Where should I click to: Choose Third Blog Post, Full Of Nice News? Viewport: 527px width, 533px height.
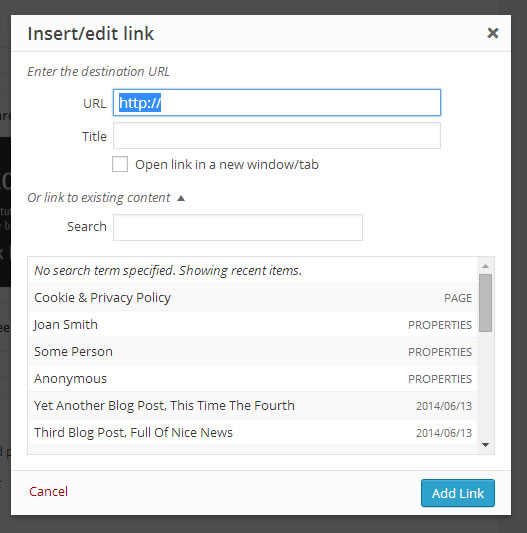253,432
